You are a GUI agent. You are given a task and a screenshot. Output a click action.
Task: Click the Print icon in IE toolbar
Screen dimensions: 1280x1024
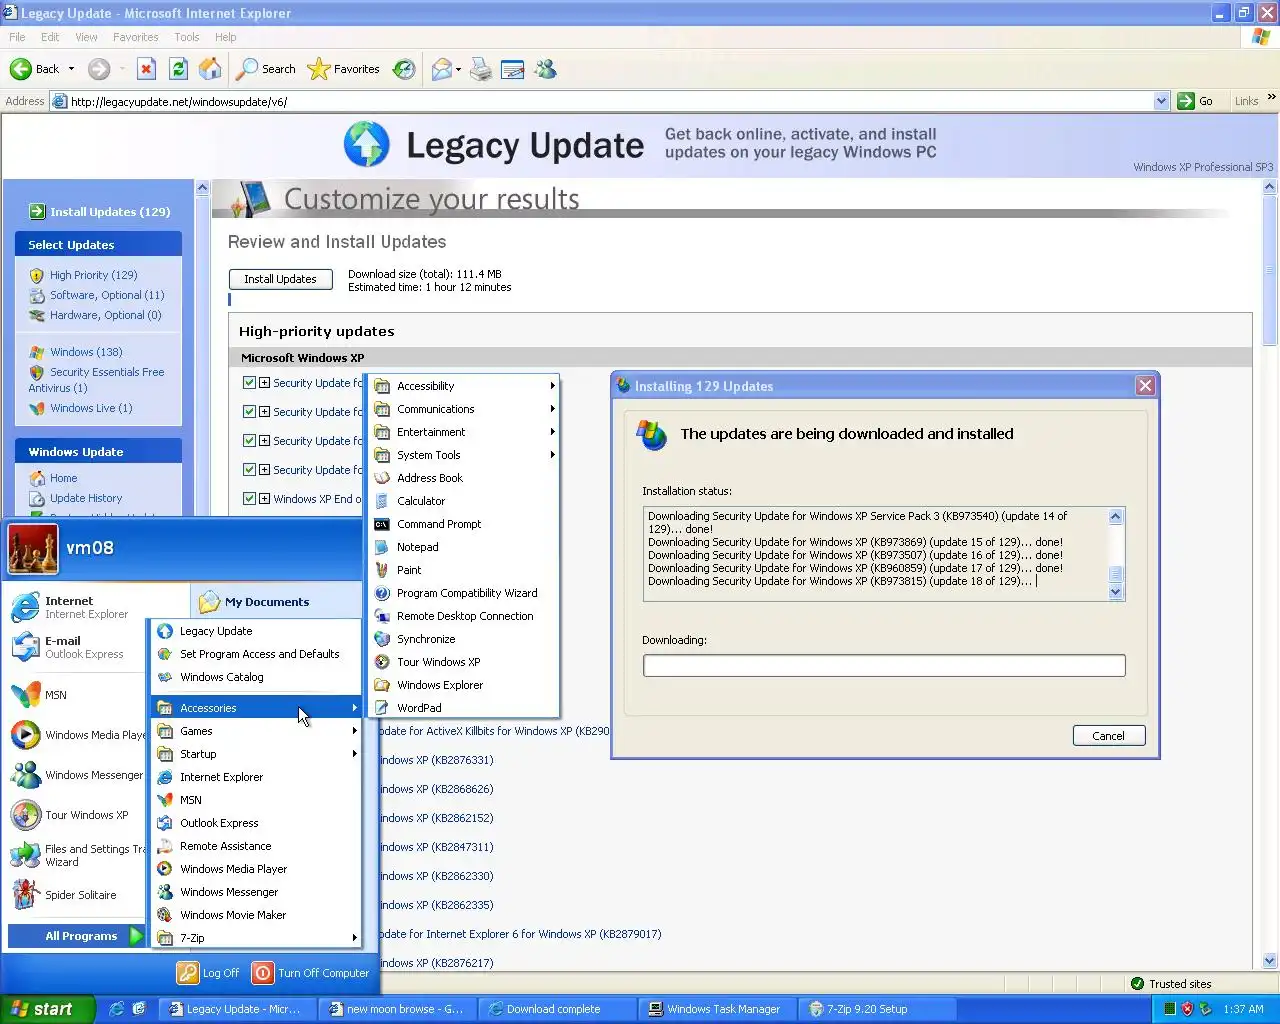tap(481, 69)
